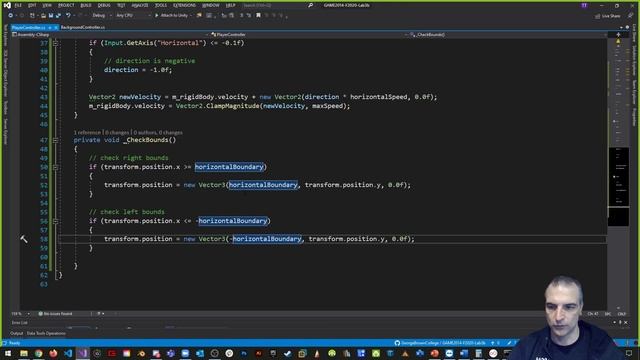Collapse the code block at line 37
Image resolution: width=640 pixels, height=360 pixels.
coord(56,43)
